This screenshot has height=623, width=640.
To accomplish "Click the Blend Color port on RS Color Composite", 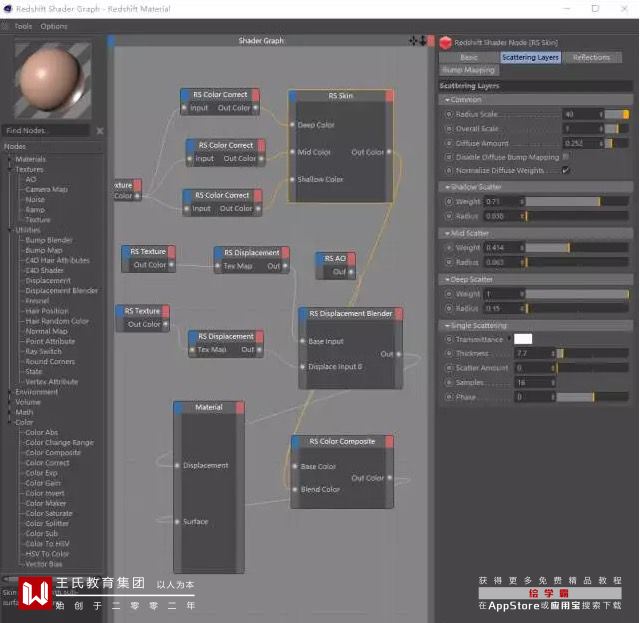I will coord(295,489).
